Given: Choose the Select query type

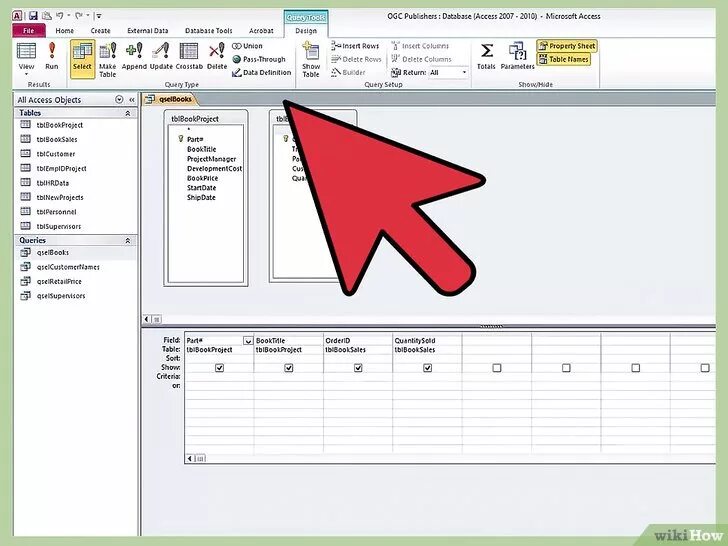Looking at the screenshot, I should pyautogui.click(x=82, y=57).
